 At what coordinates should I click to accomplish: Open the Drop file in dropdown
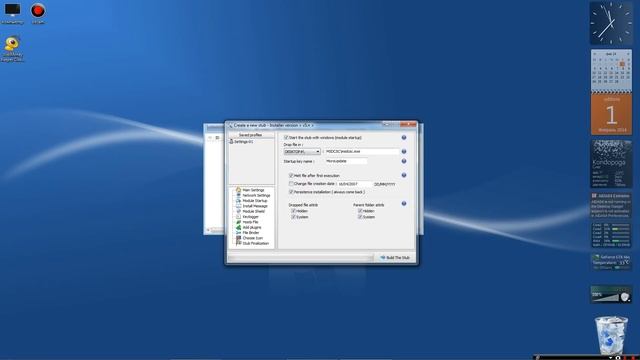[x=302, y=151]
